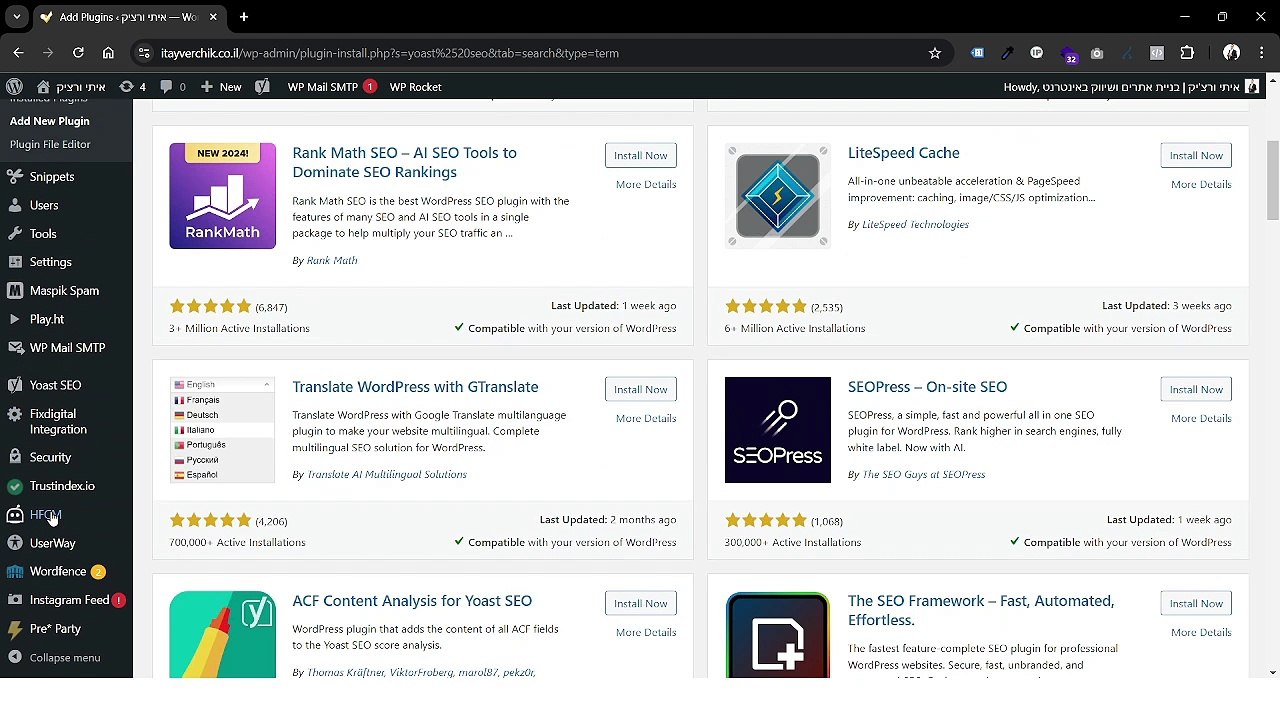Open Yoast SEO in the sidebar

point(55,385)
